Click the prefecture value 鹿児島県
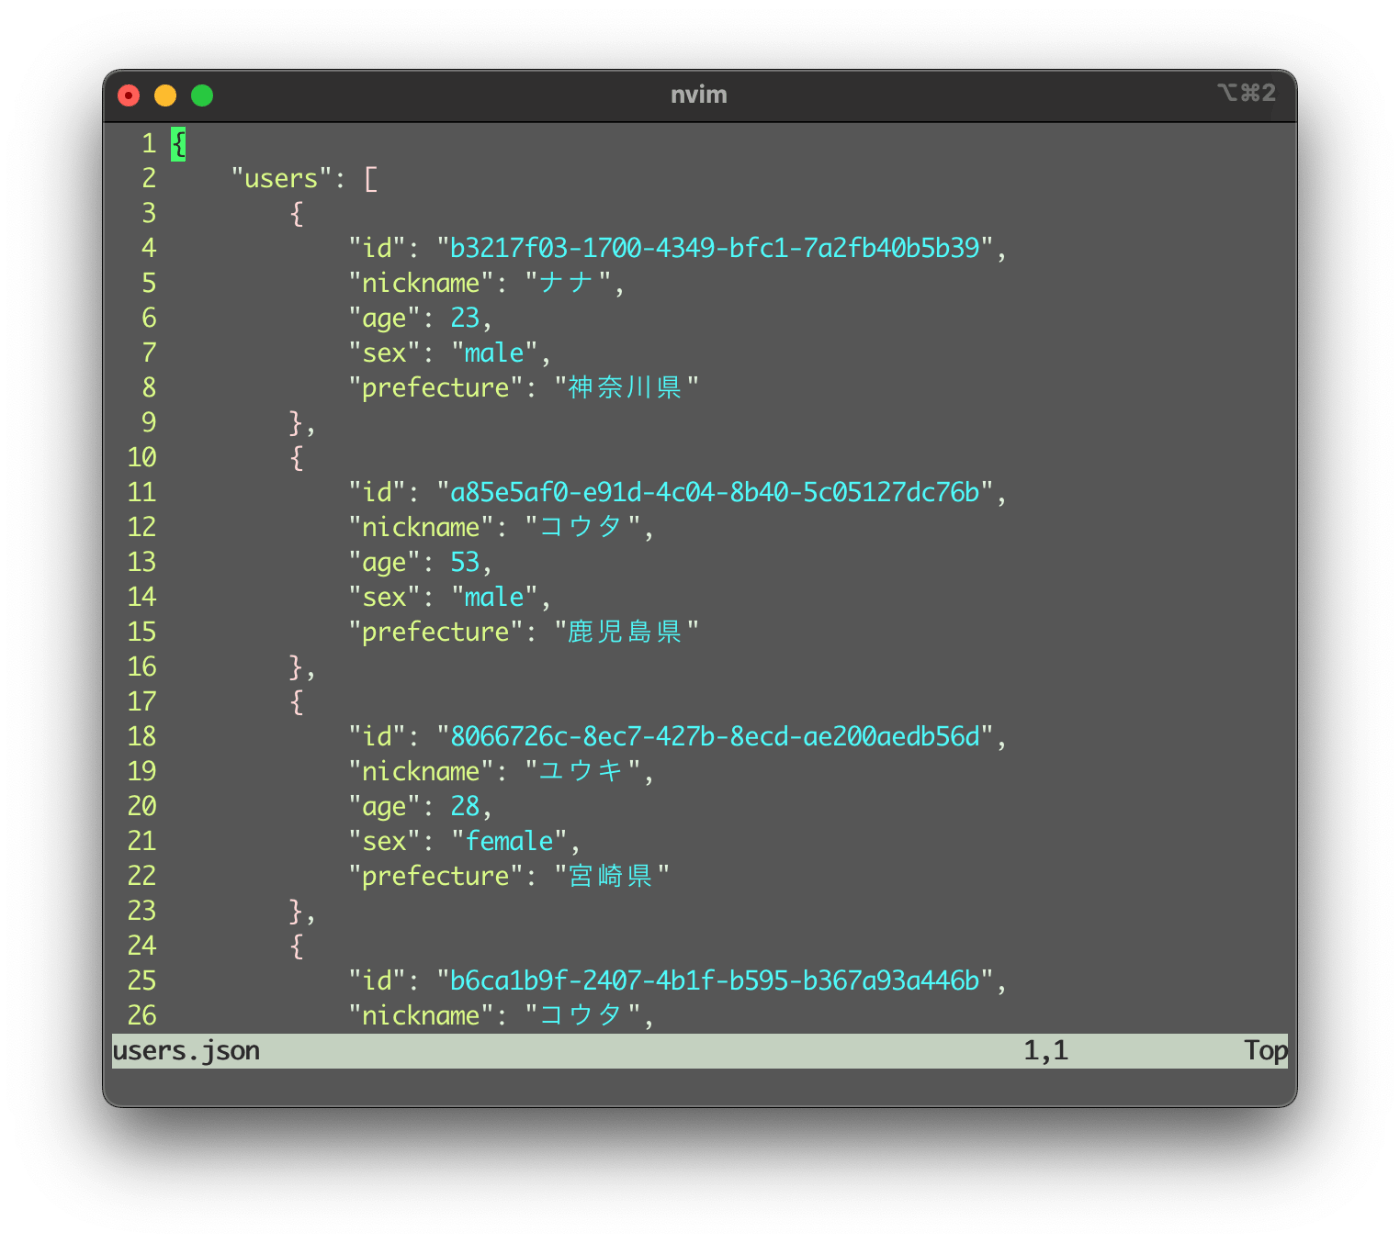The image size is (1400, 1243). coord(626,632)
